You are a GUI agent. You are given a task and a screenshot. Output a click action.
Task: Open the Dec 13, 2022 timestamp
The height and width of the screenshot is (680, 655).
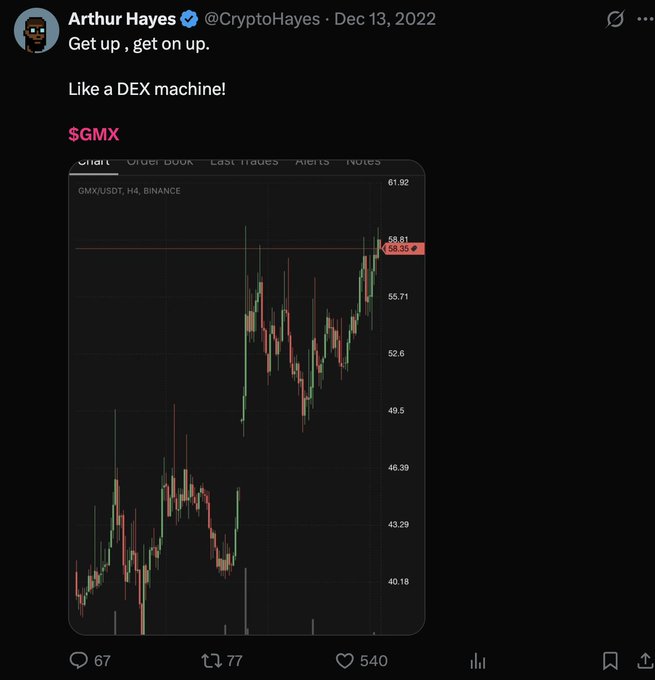tap(385, 19)
